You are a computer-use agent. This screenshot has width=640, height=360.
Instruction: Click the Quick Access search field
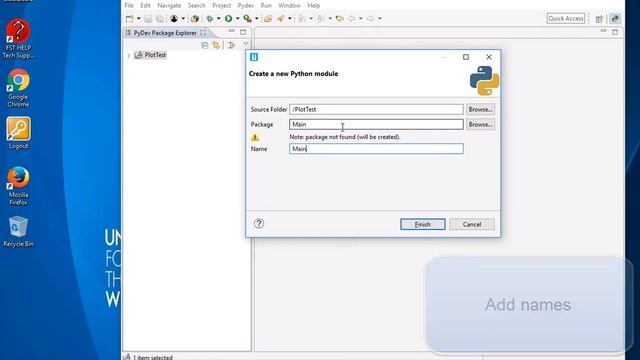pos(566,18)
